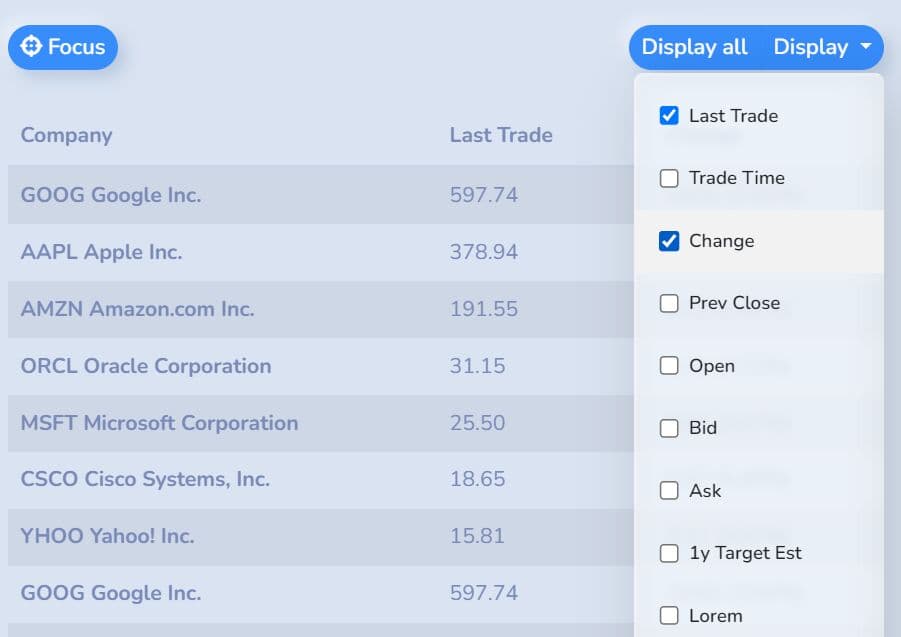Click the AMZN Amazon.com Inc. row
This screenshot has height=637, width=901.
(137, 309)
